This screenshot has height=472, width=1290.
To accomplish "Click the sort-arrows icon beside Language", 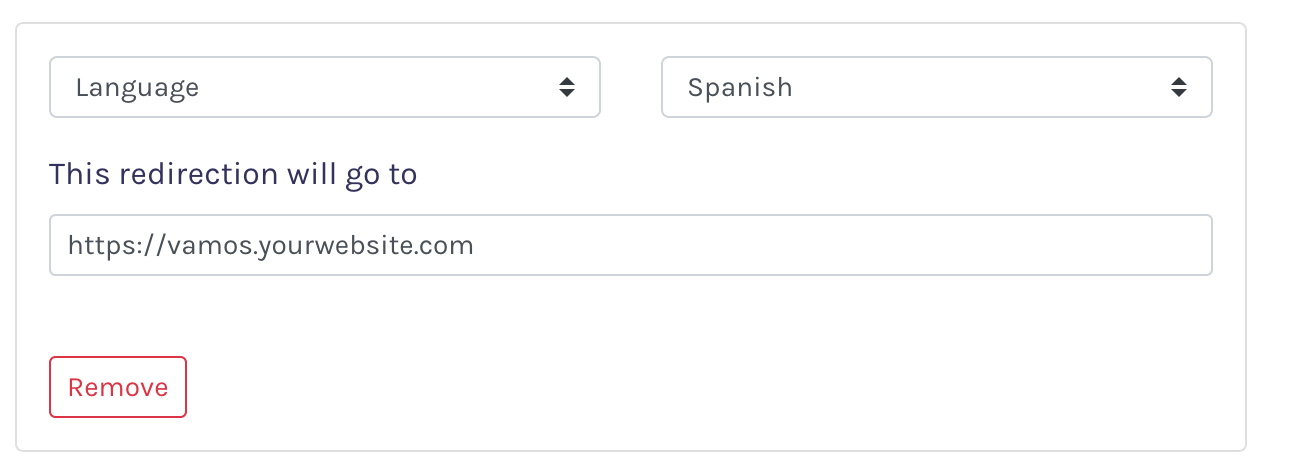I will click(567, 87).
